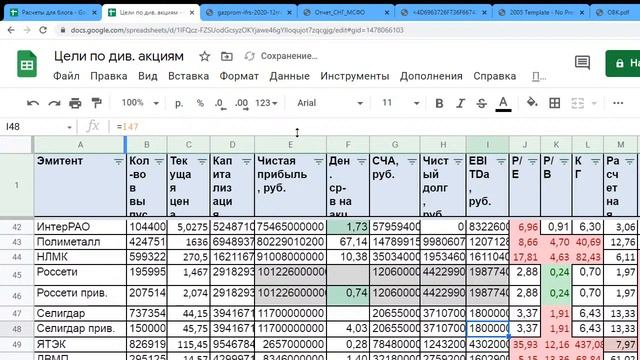Reload the browser page
This screenshot has height=360, width=640.
(43, 30)
